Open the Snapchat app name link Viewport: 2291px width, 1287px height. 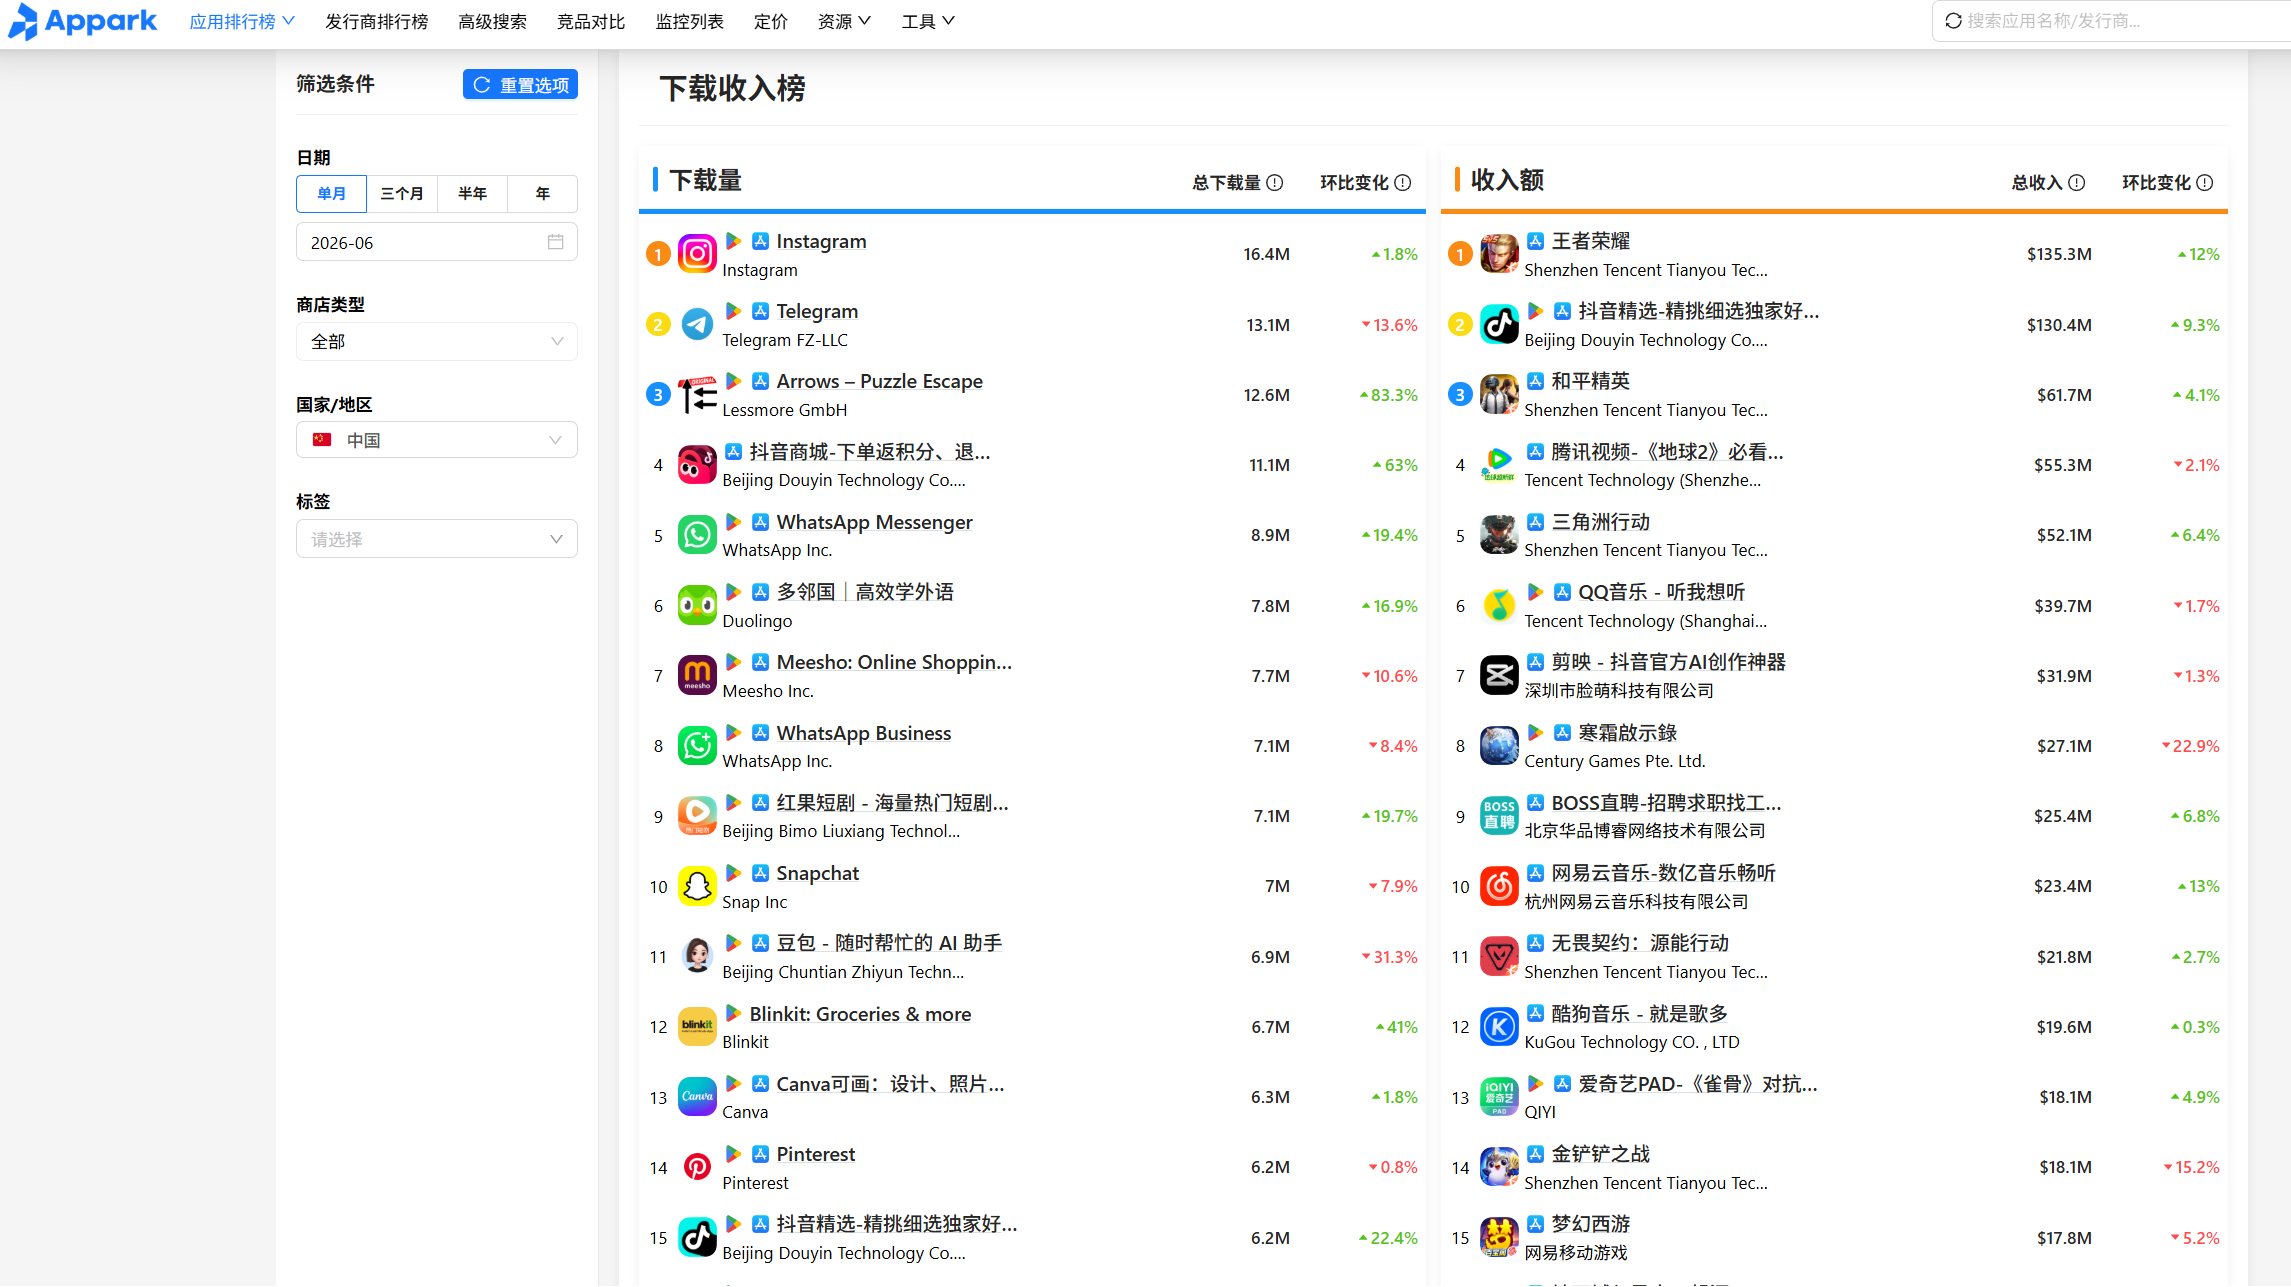[818, 873]
